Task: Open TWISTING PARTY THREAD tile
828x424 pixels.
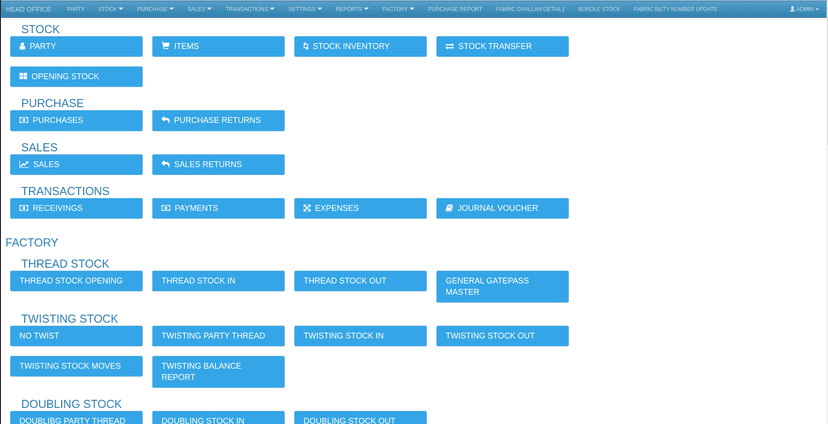Action: (x=218, y=336)
